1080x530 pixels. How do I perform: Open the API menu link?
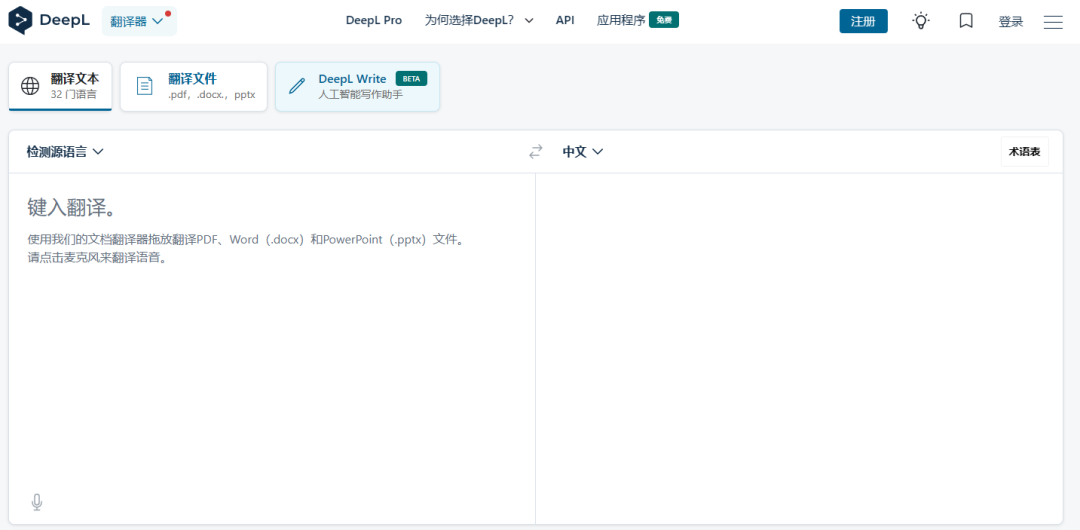coord(565,20)
